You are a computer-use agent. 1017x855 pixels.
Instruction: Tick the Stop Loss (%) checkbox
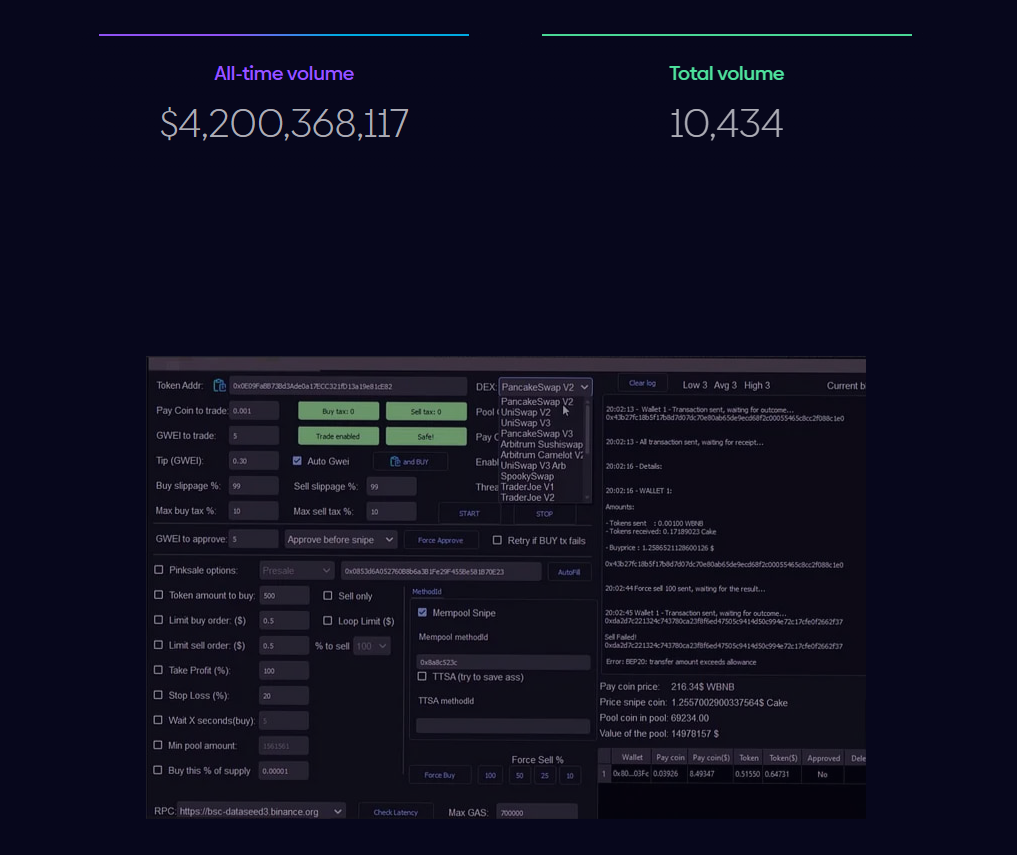pyautogui.click(x=158, y=695)
